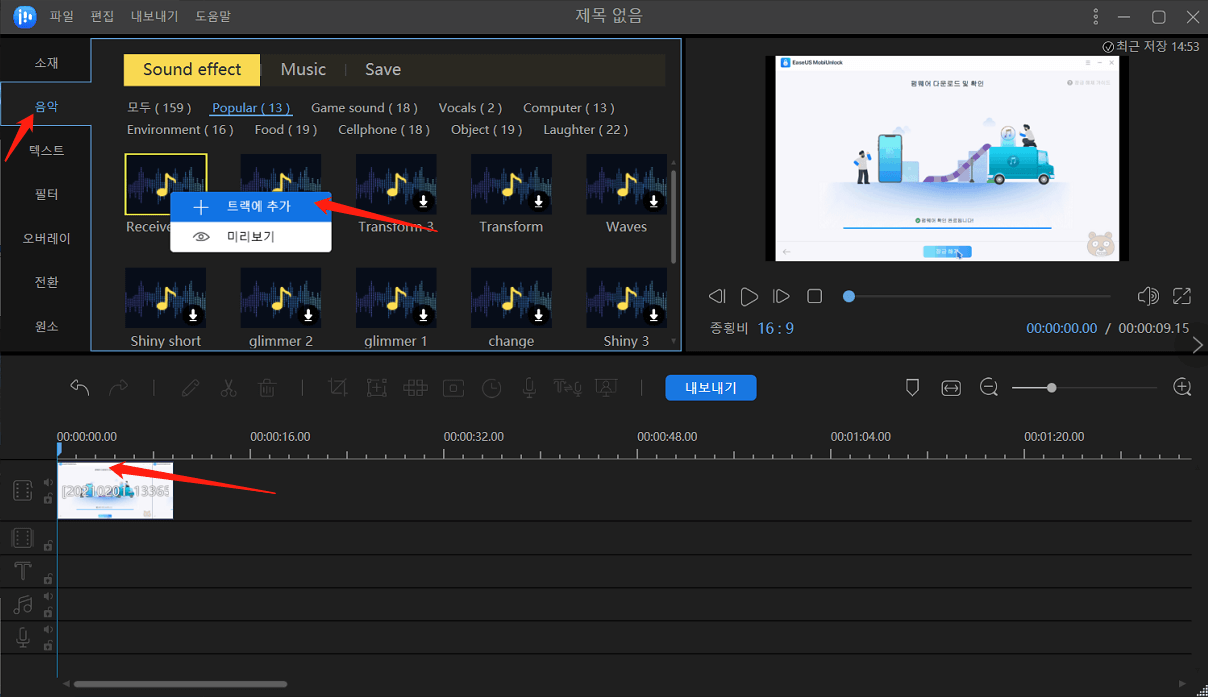Screen dimensions: 1208x697
Task: Open the 종횡비 16 : 9 aspect ratio selector
Action: coord(776,328)
